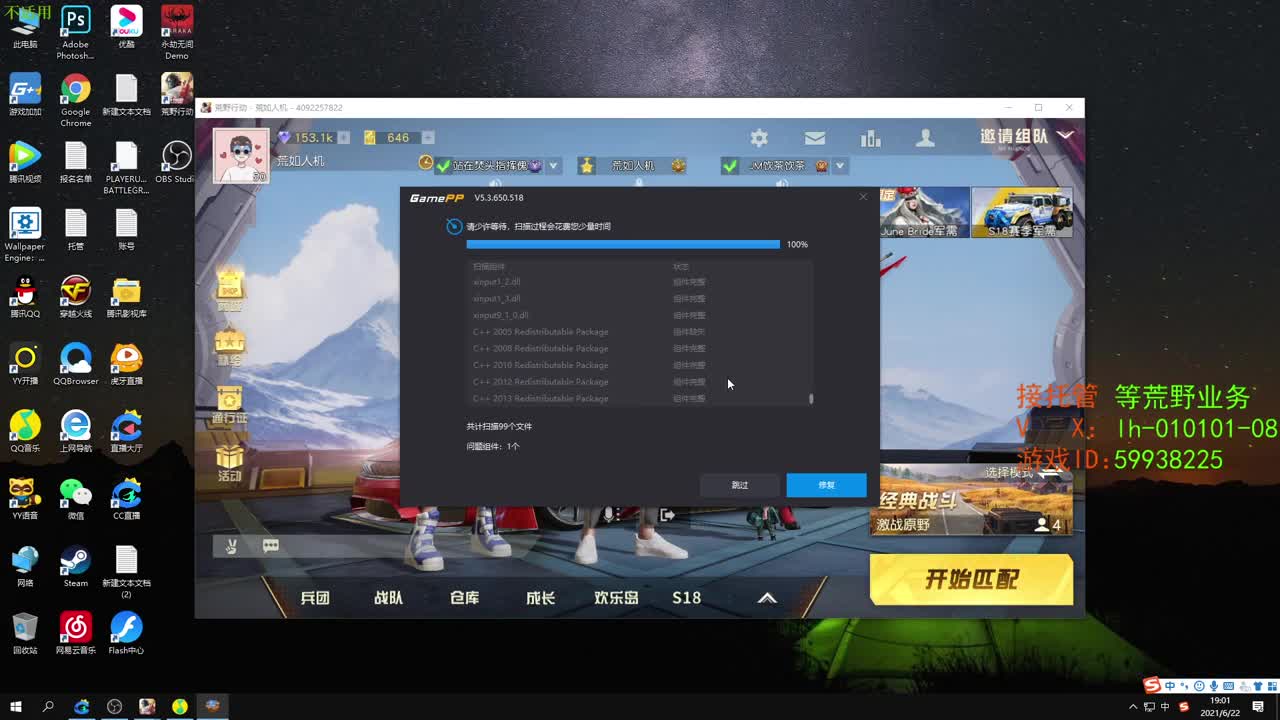Select the C++ 2010 Redistributable Package row
The height and width of the screenshot is (720, 1280).
pyautogui.click(x=640, y=365)
